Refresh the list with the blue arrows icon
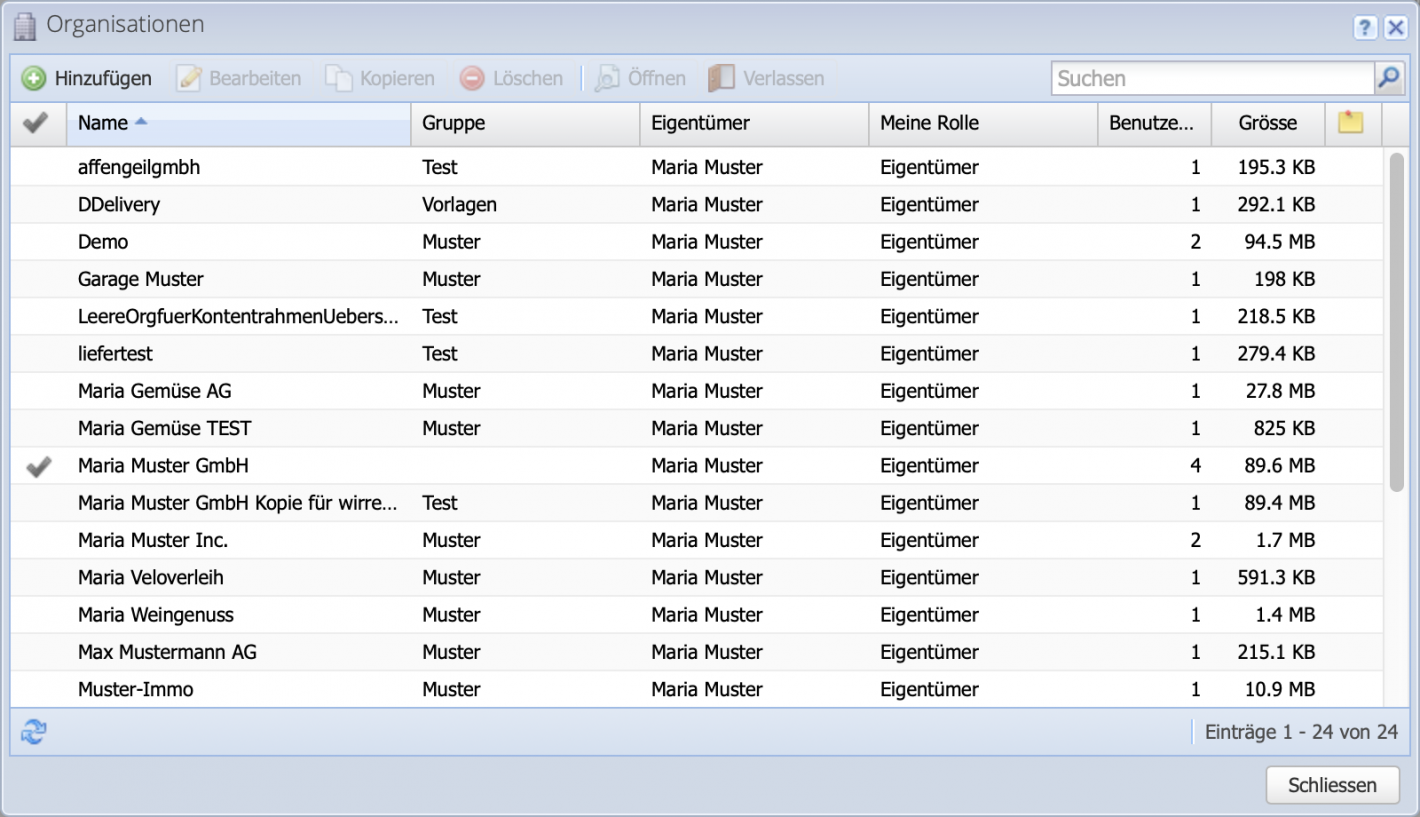 point(31,732)
